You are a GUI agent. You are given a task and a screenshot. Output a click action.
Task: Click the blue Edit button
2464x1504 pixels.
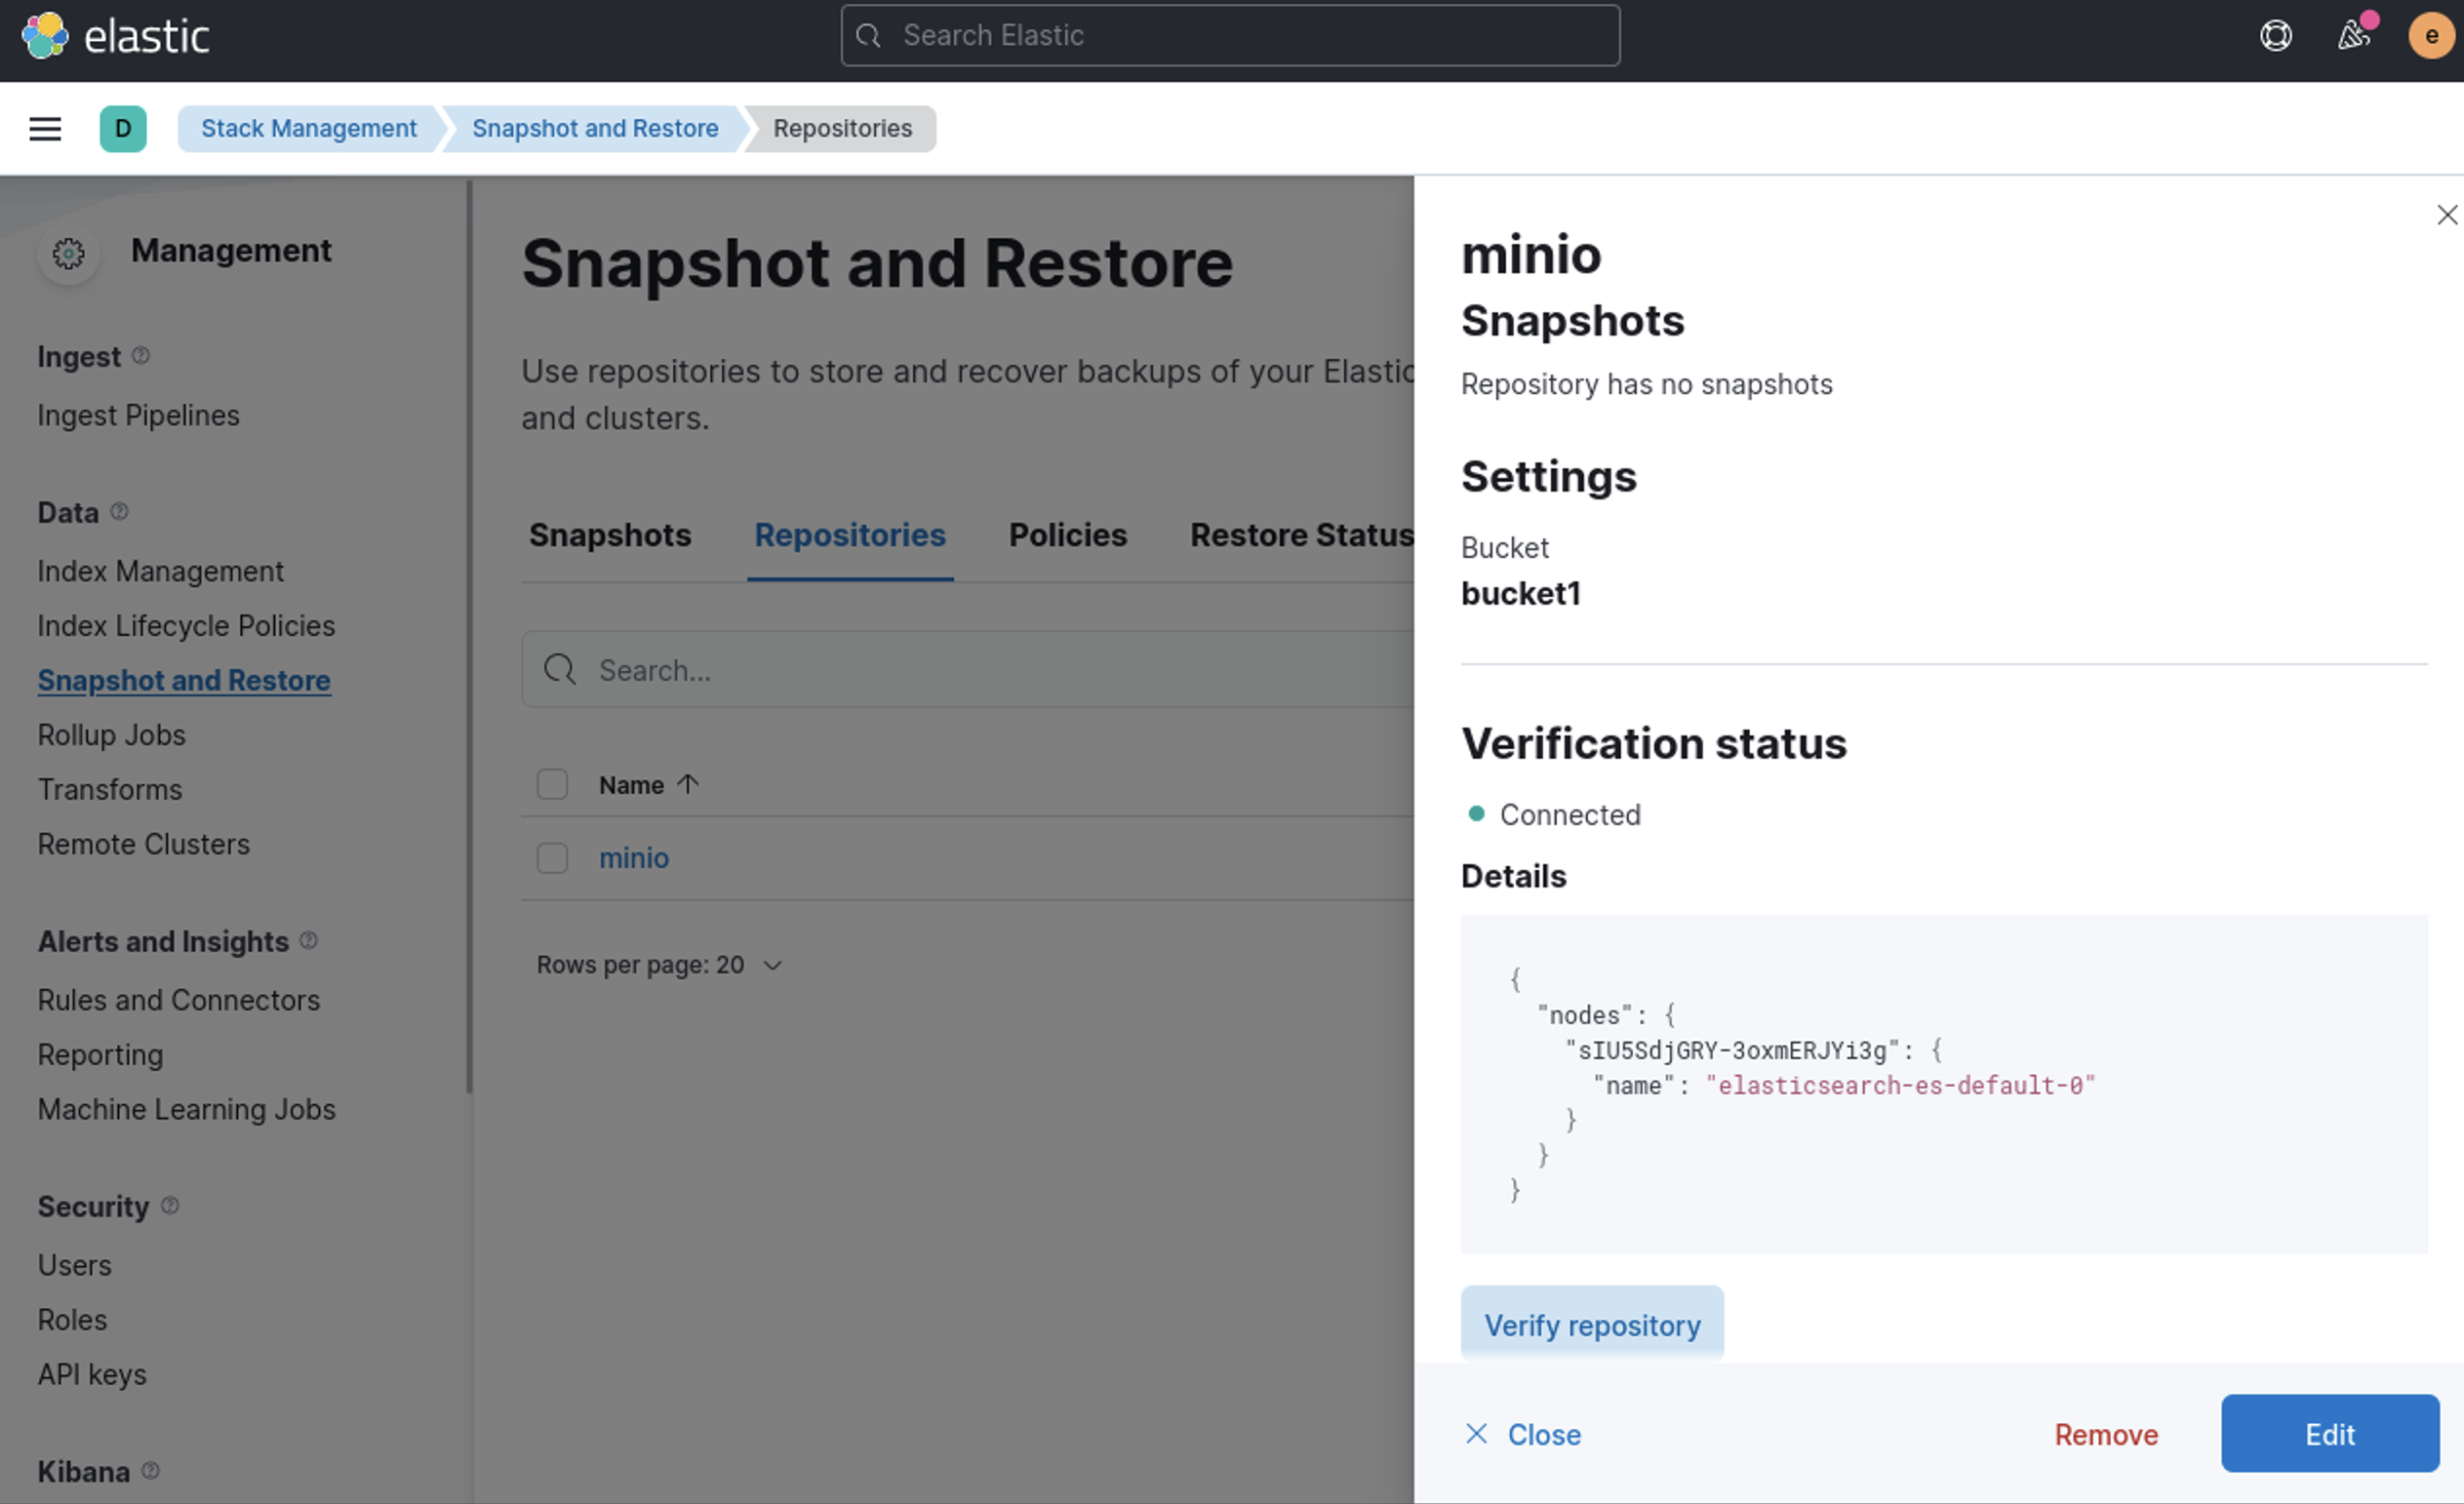(2329, 1434)
